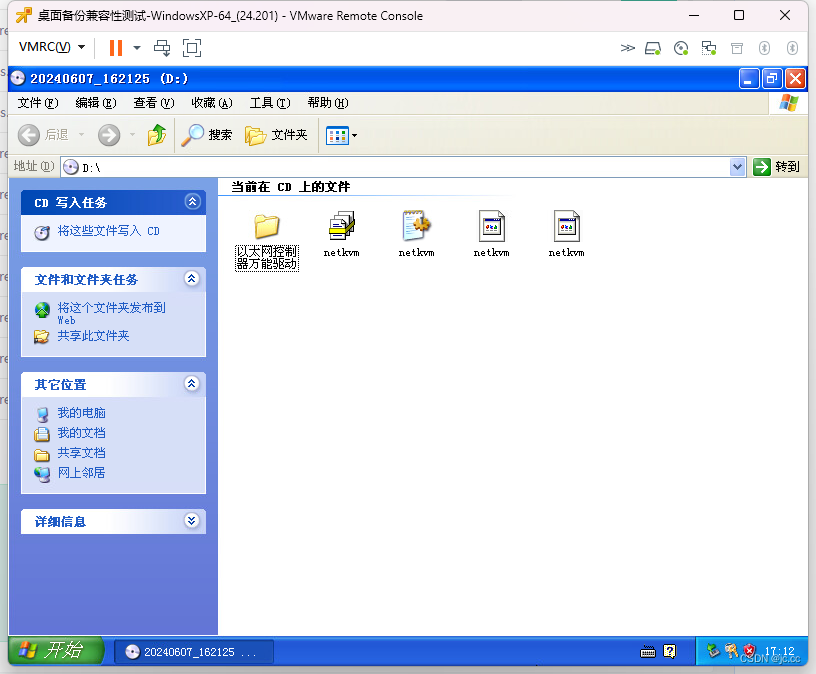Open the 收藏(A) menu
The height and width of the screenshot is (674, 816).
tap(212, 103)
